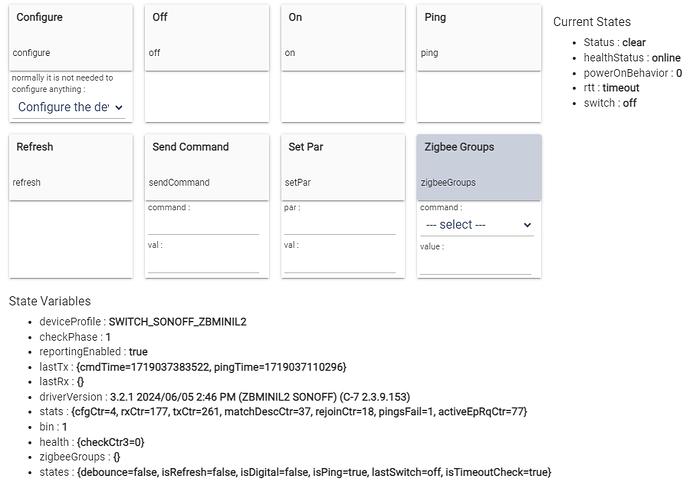Screen dimensions: 690x484
Task: Click the healthStatus online state entry
Action: click(x=632, y=58)
